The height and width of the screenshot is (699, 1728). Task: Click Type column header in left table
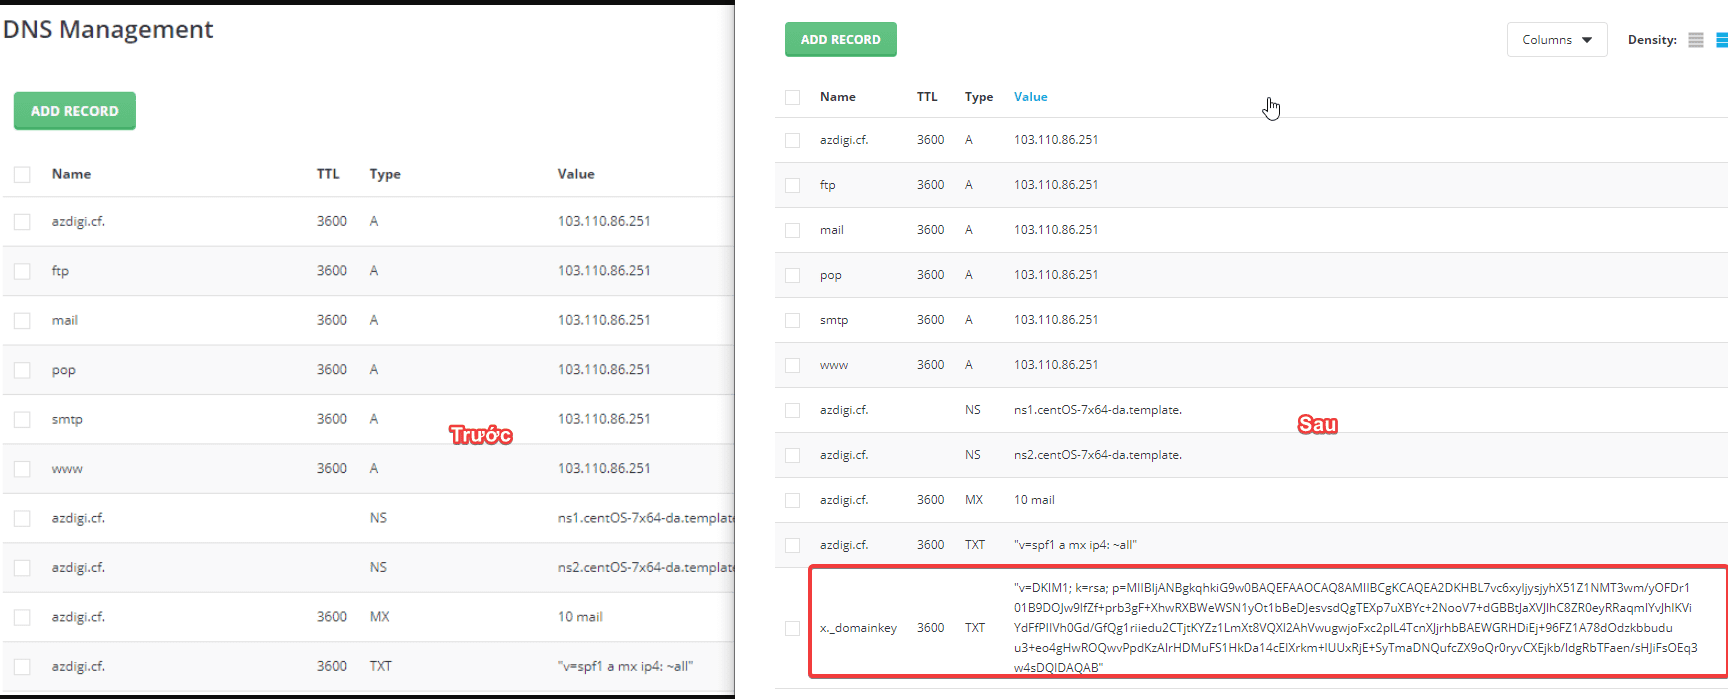pos(385,174)
